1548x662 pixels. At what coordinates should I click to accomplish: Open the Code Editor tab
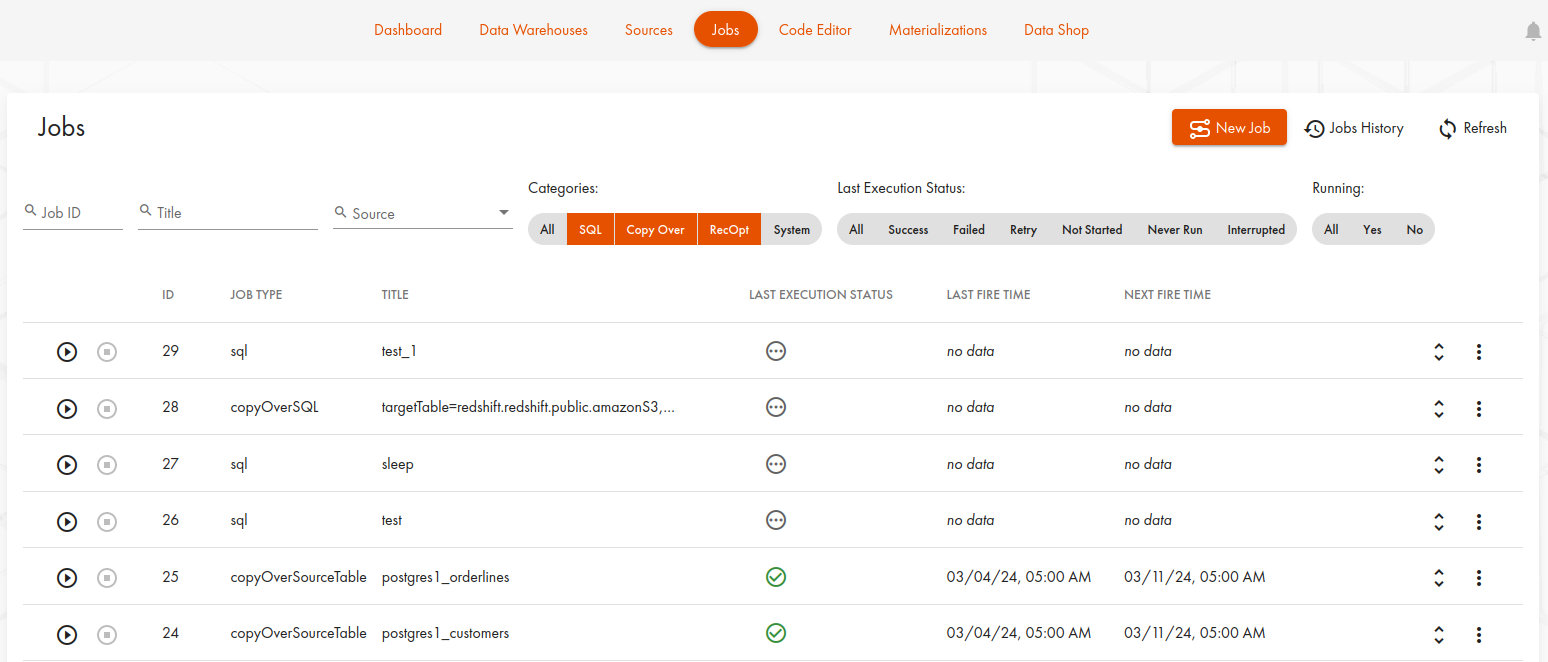tap(815, 30)
